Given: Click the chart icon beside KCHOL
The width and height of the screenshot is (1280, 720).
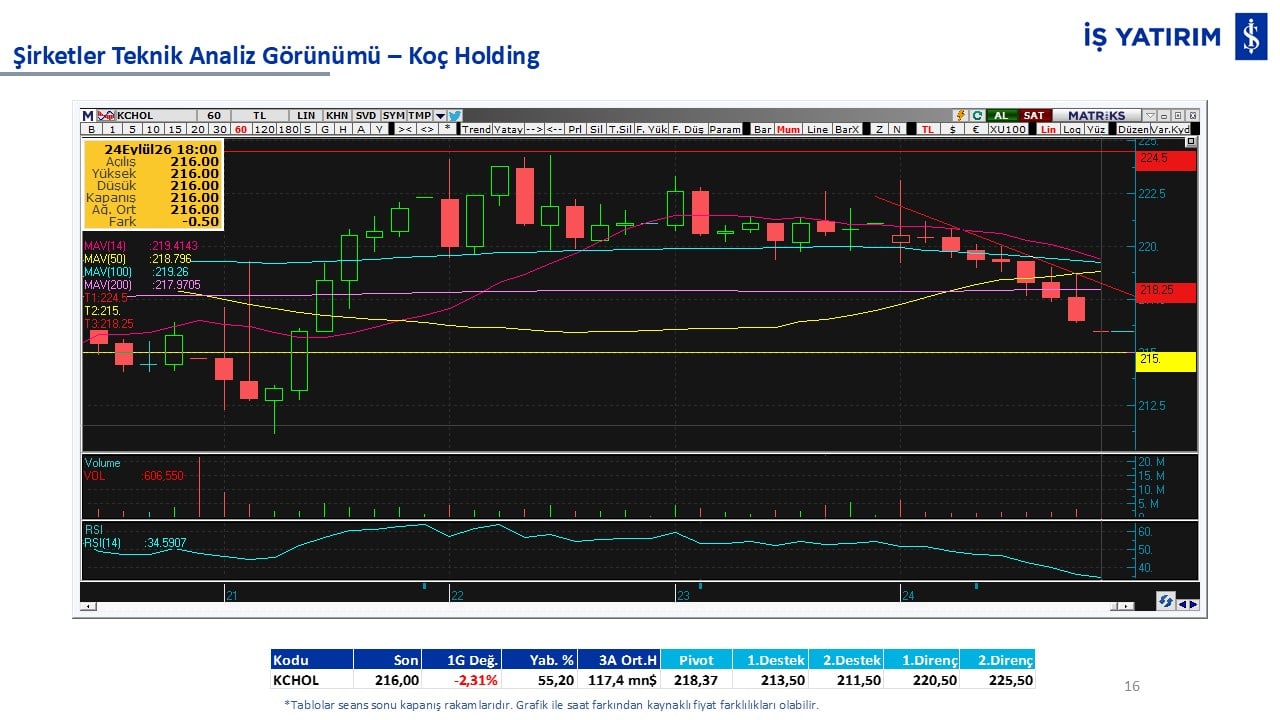Looking at the screenshot, I should [x=105, y=116].
